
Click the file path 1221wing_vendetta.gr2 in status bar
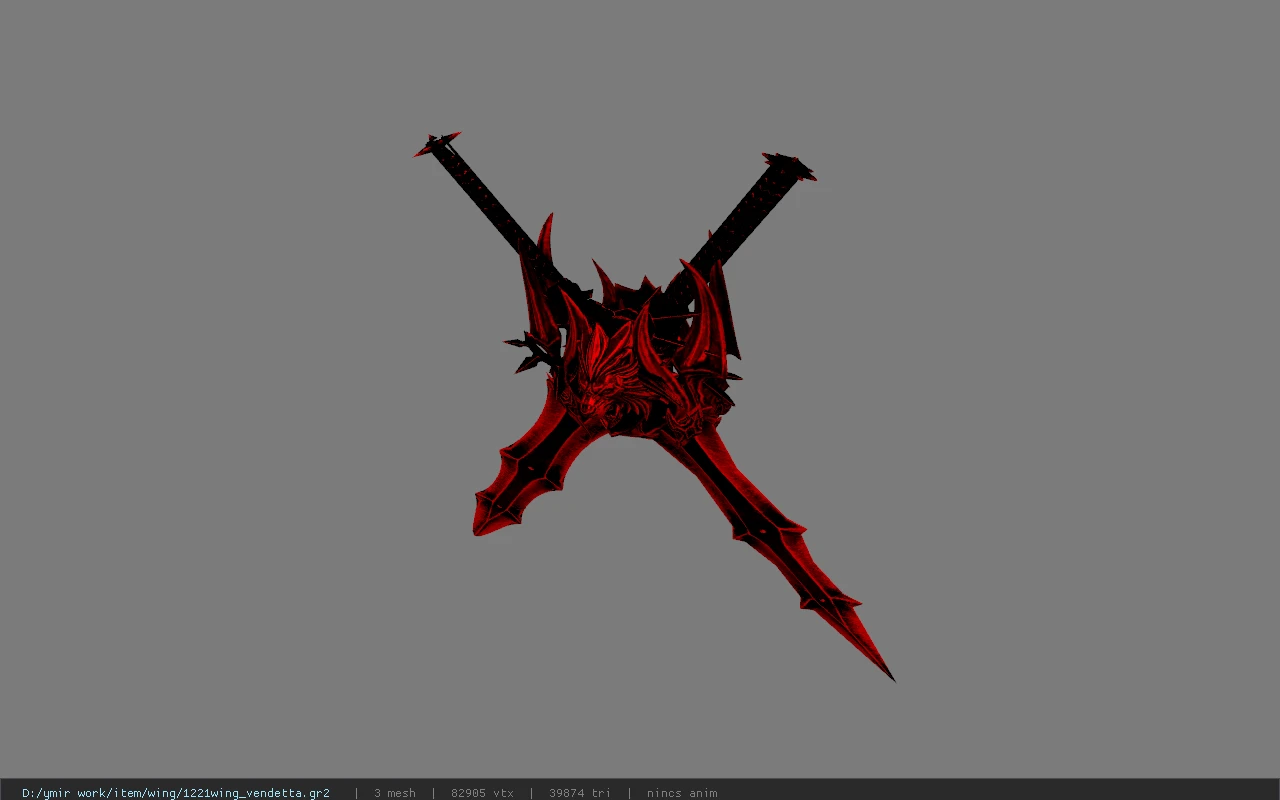pyautogui.click(x=176, y=793)
